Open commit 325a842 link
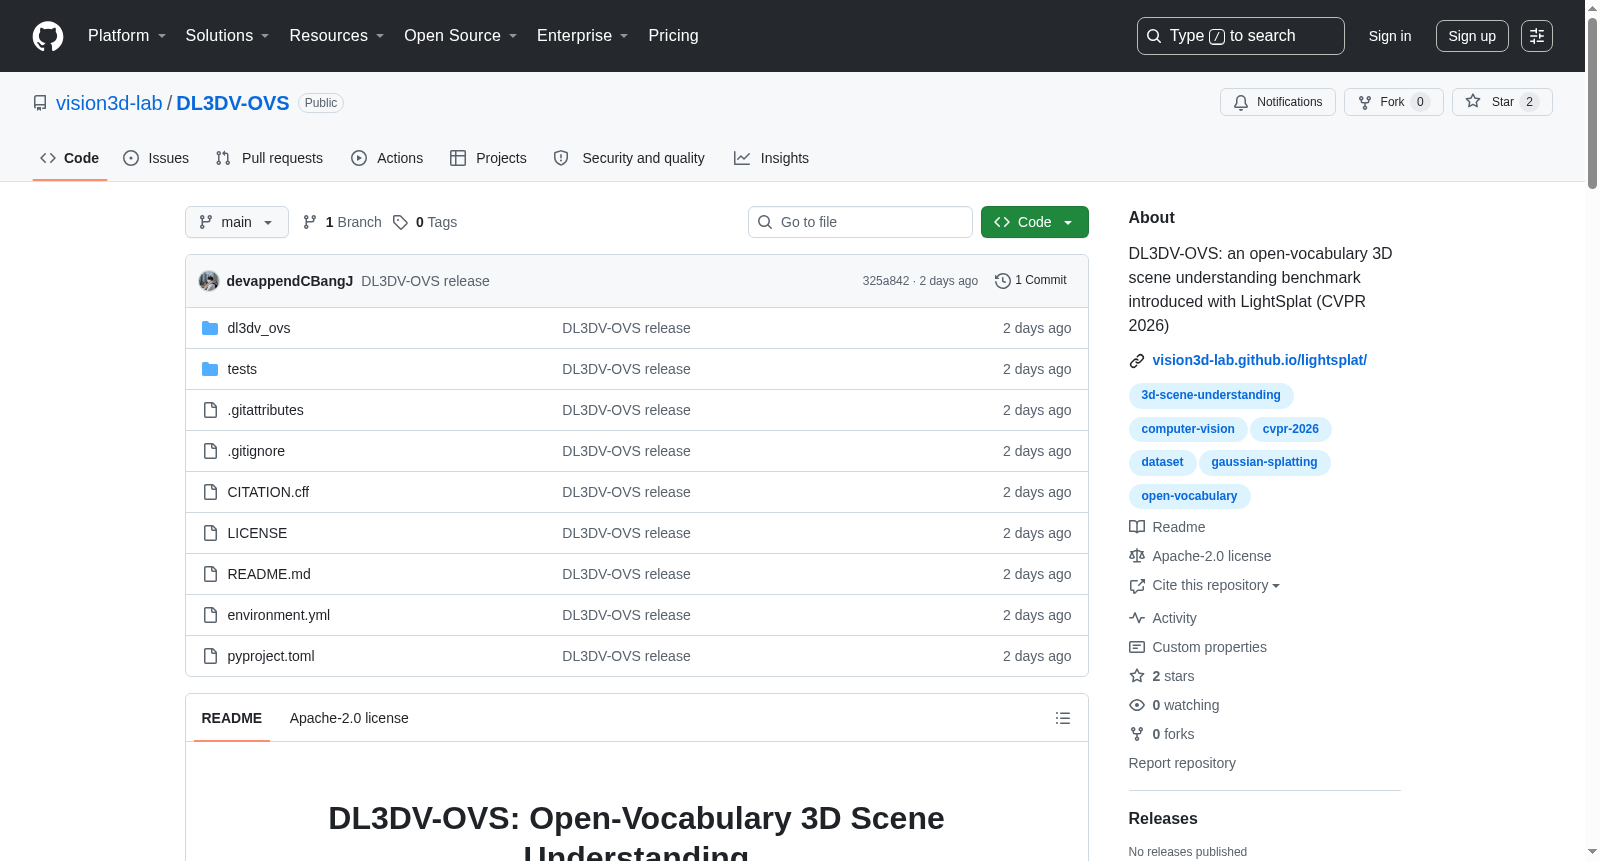The width and height of the screenshot is (1600, 861). pos(886,281)
